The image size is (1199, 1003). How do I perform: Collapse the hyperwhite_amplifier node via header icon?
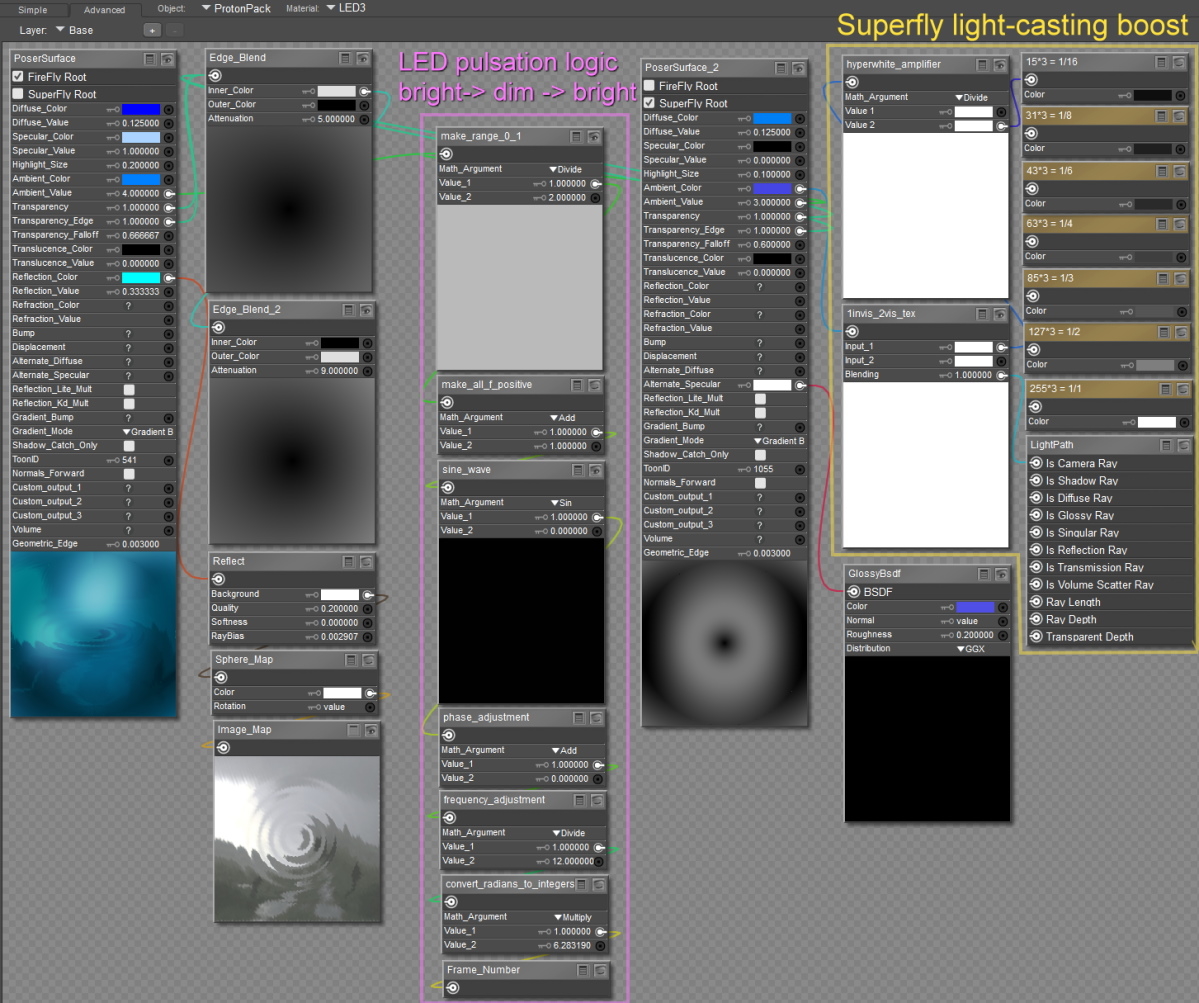click(982, 65)
